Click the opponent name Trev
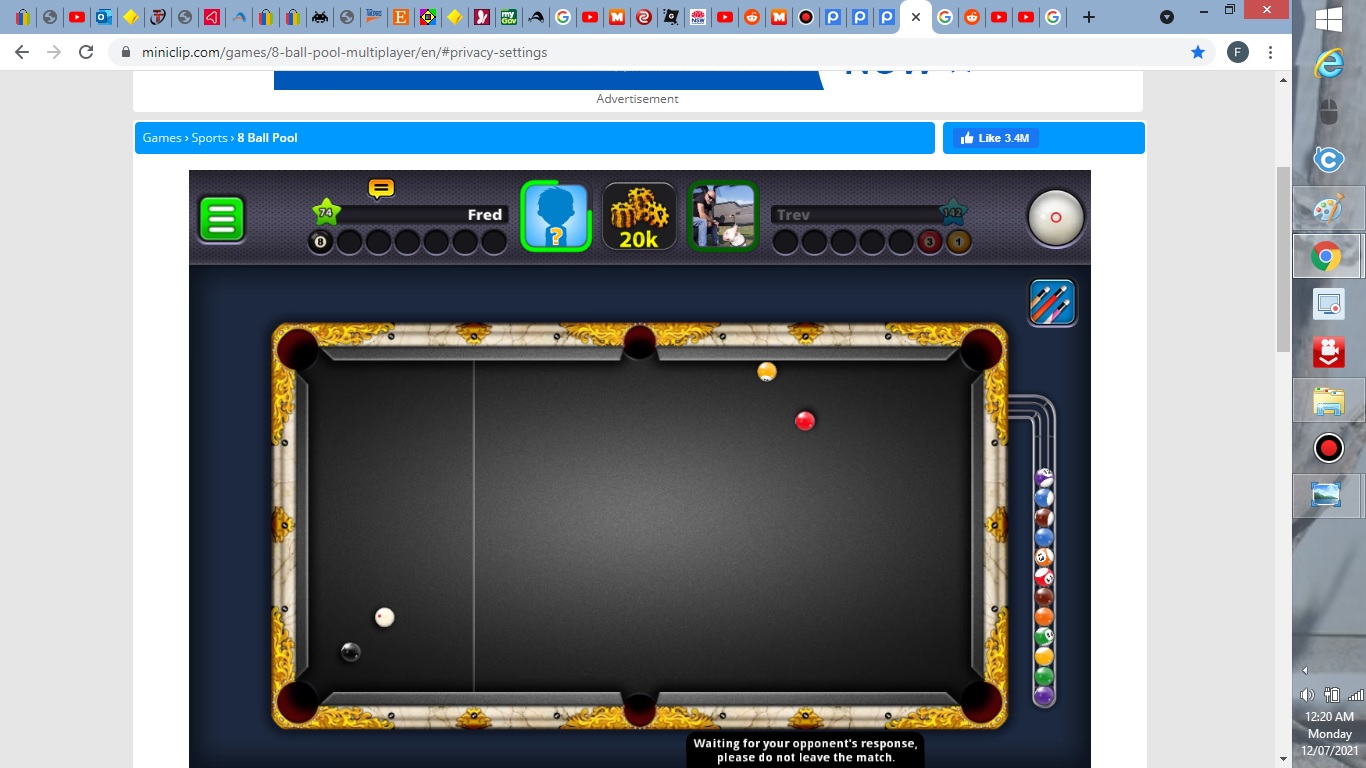 pos(793,215)
